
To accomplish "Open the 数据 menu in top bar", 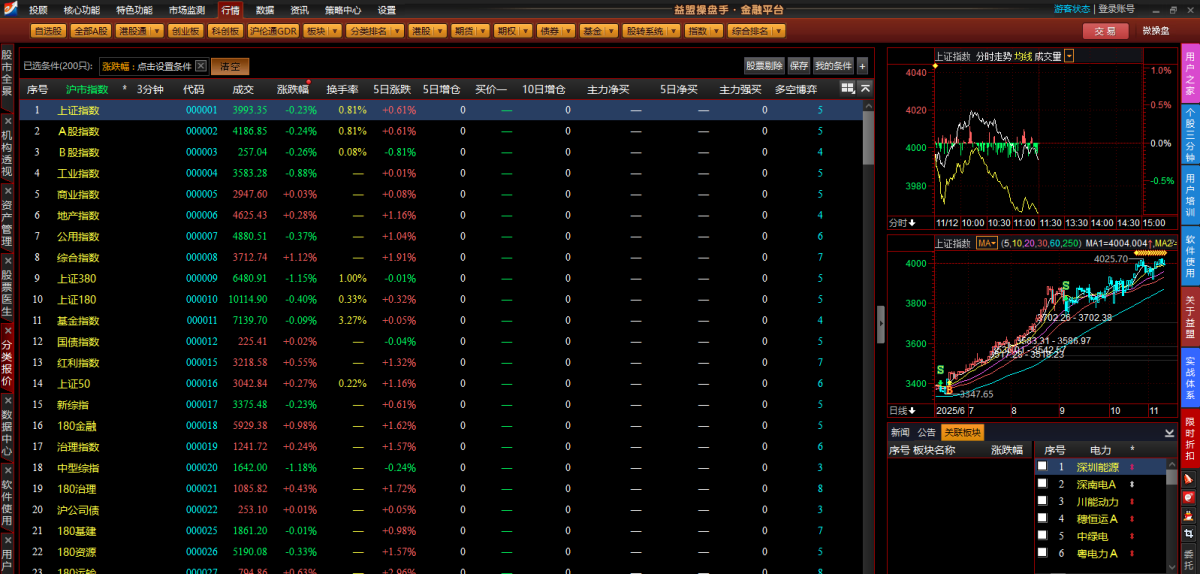I will pos(265,10).
